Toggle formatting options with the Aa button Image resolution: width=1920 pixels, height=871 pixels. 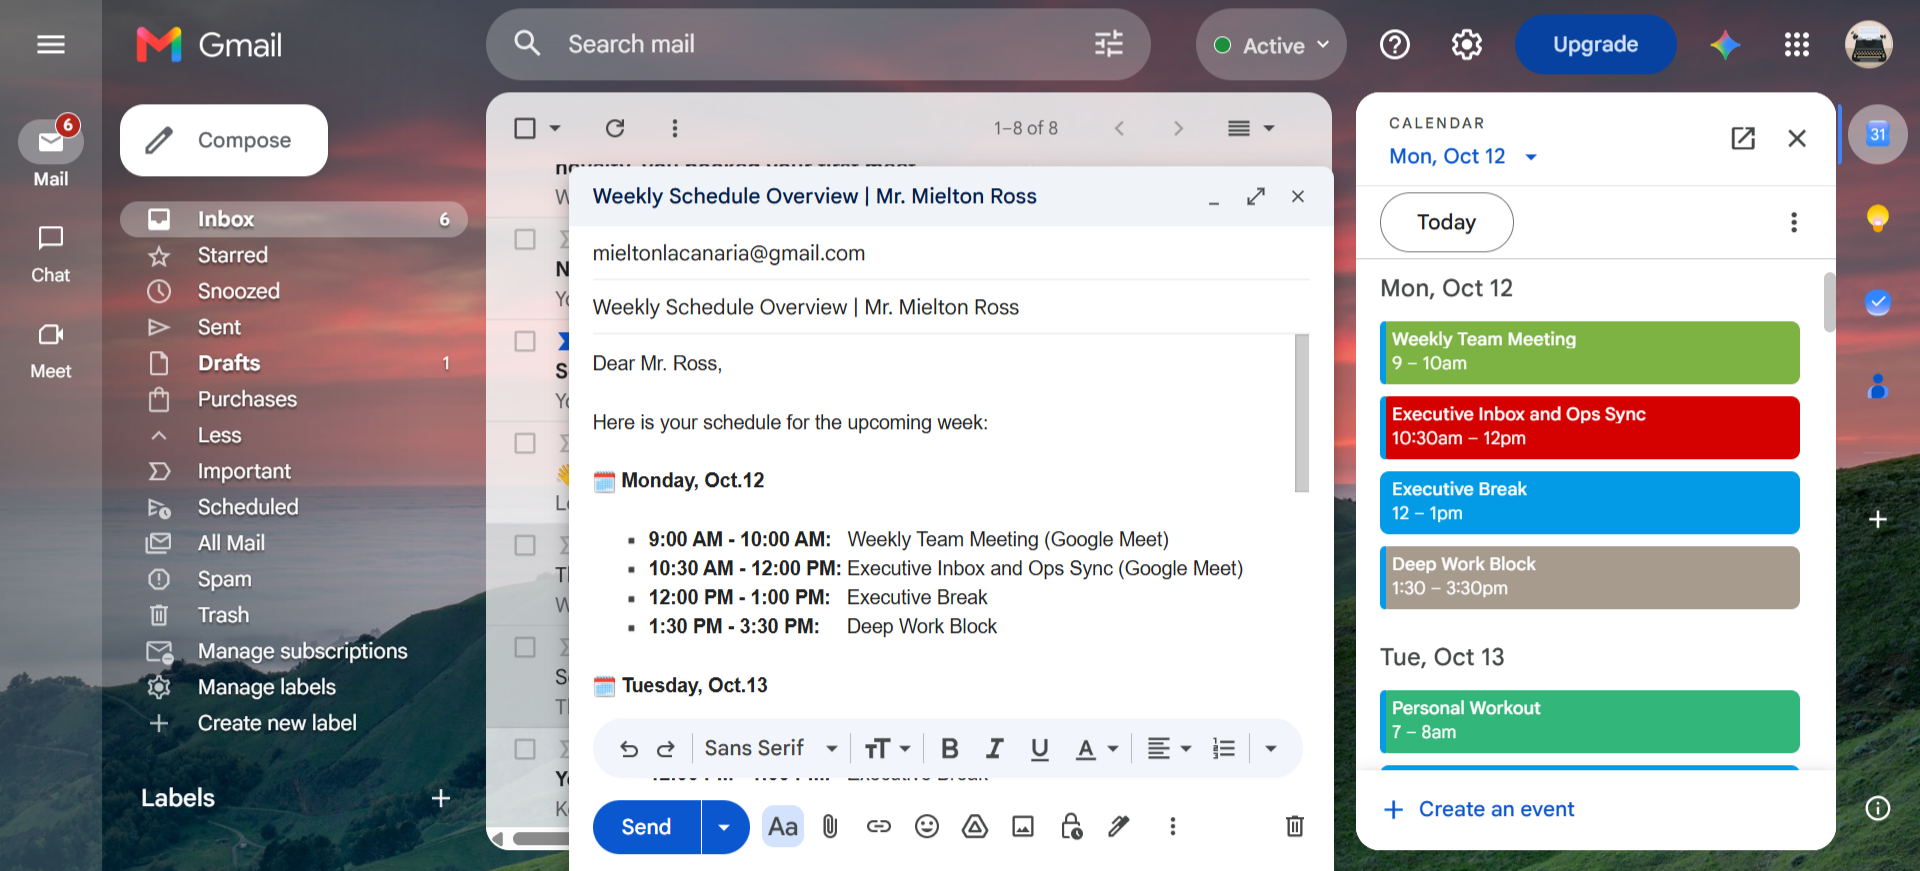click(783, 826)
